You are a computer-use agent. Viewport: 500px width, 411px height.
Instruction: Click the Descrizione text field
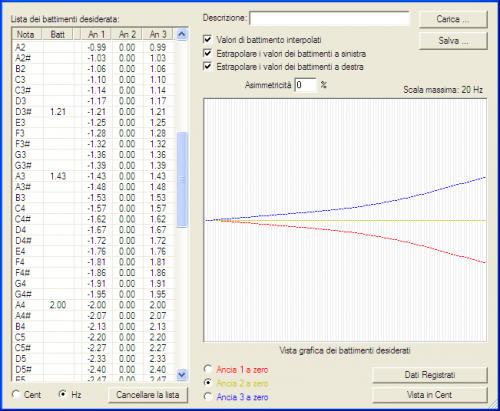329,18
